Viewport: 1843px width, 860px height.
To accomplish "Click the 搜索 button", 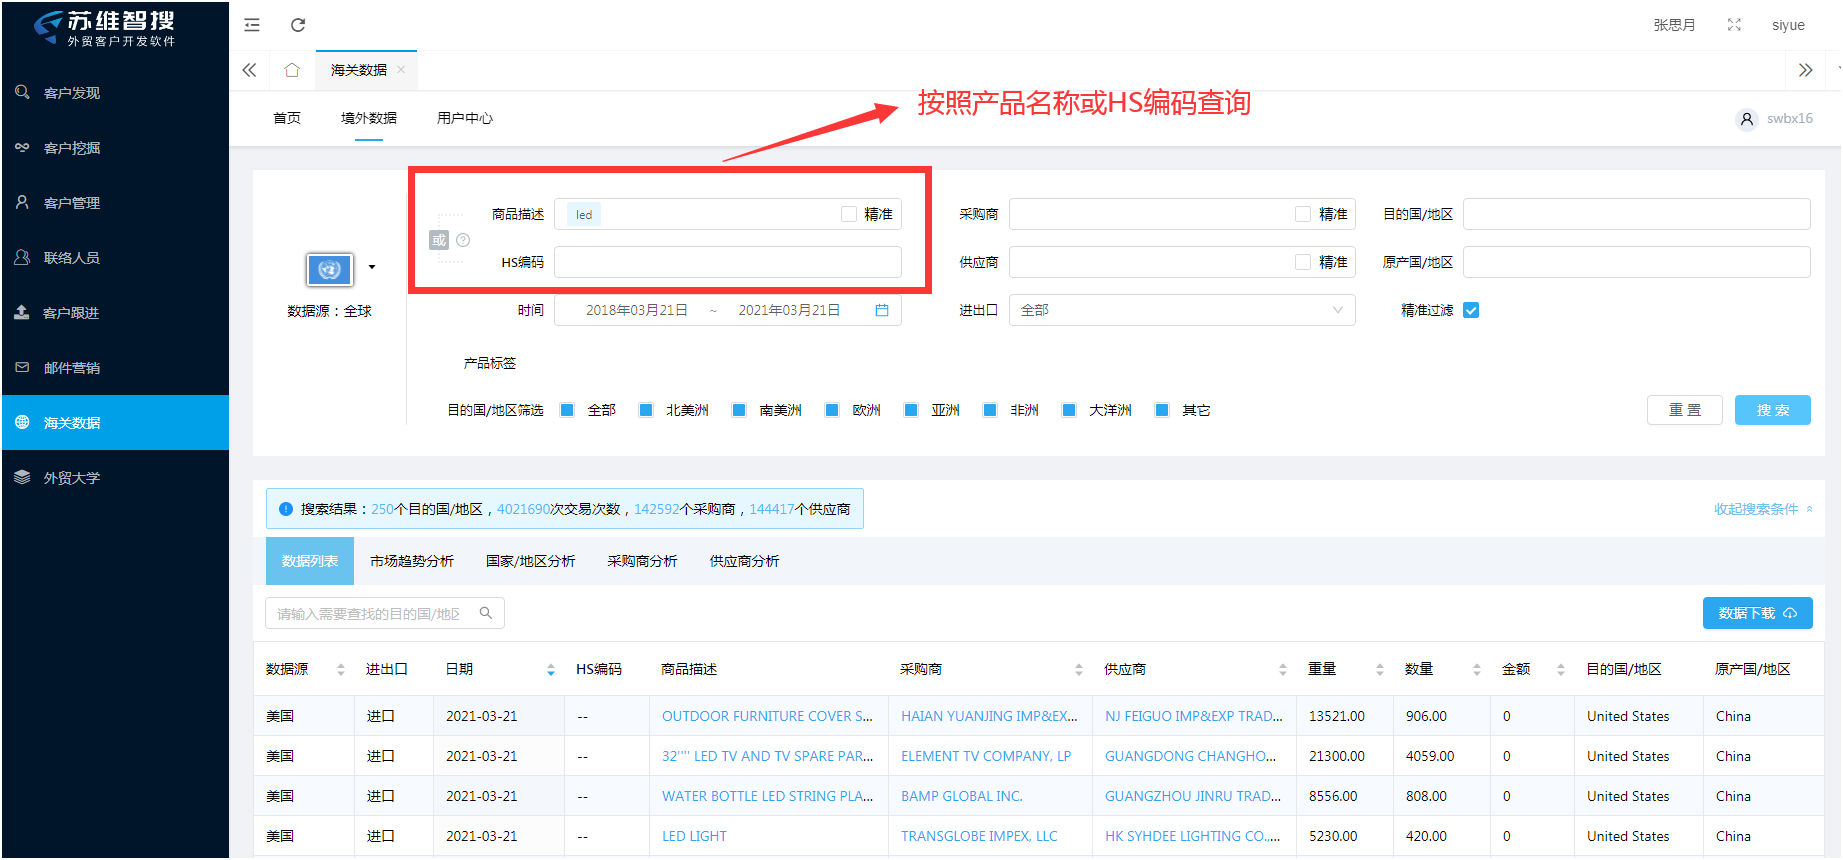I will coord(1772,410).
